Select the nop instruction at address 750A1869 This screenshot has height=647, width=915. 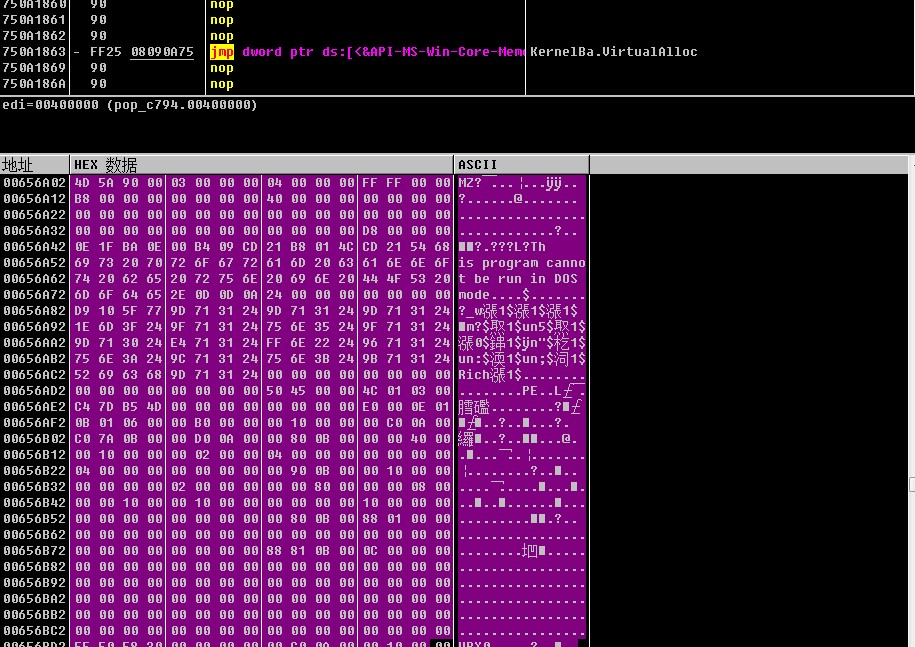pos(221,68)
